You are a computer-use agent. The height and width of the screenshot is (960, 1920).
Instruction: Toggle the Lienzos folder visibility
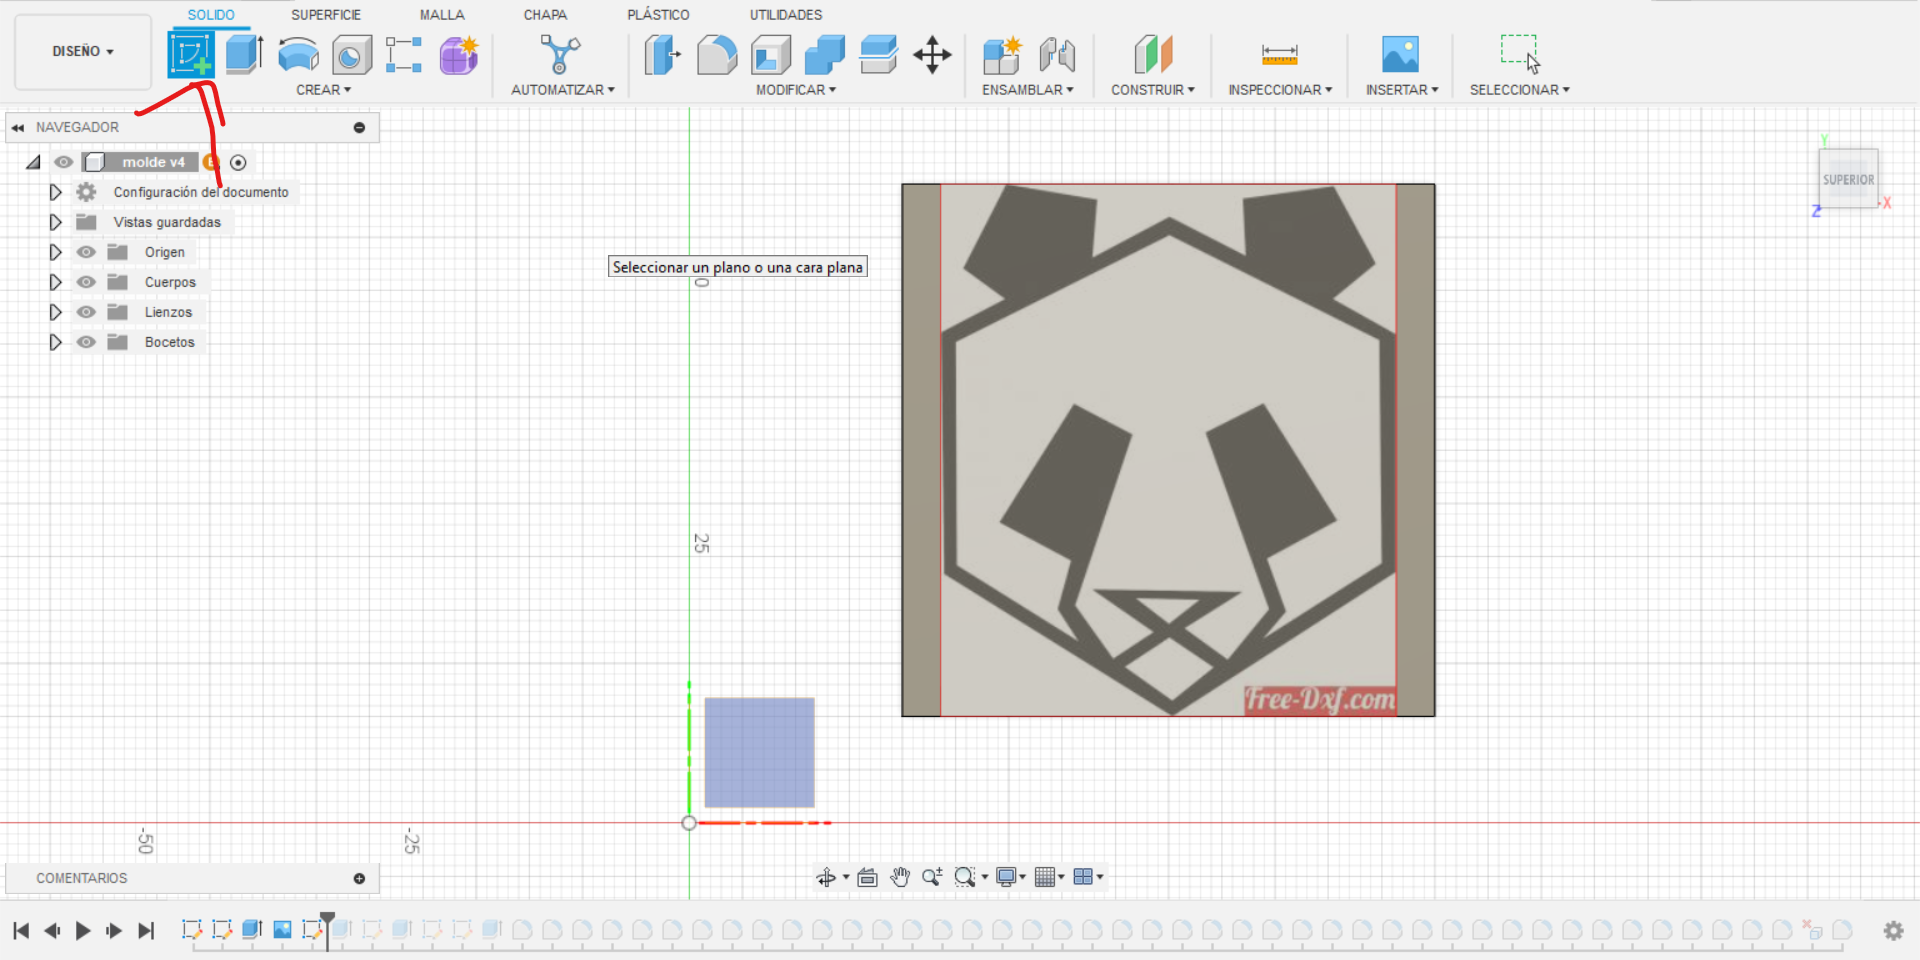pyautogui.click(x=87, y=312)
